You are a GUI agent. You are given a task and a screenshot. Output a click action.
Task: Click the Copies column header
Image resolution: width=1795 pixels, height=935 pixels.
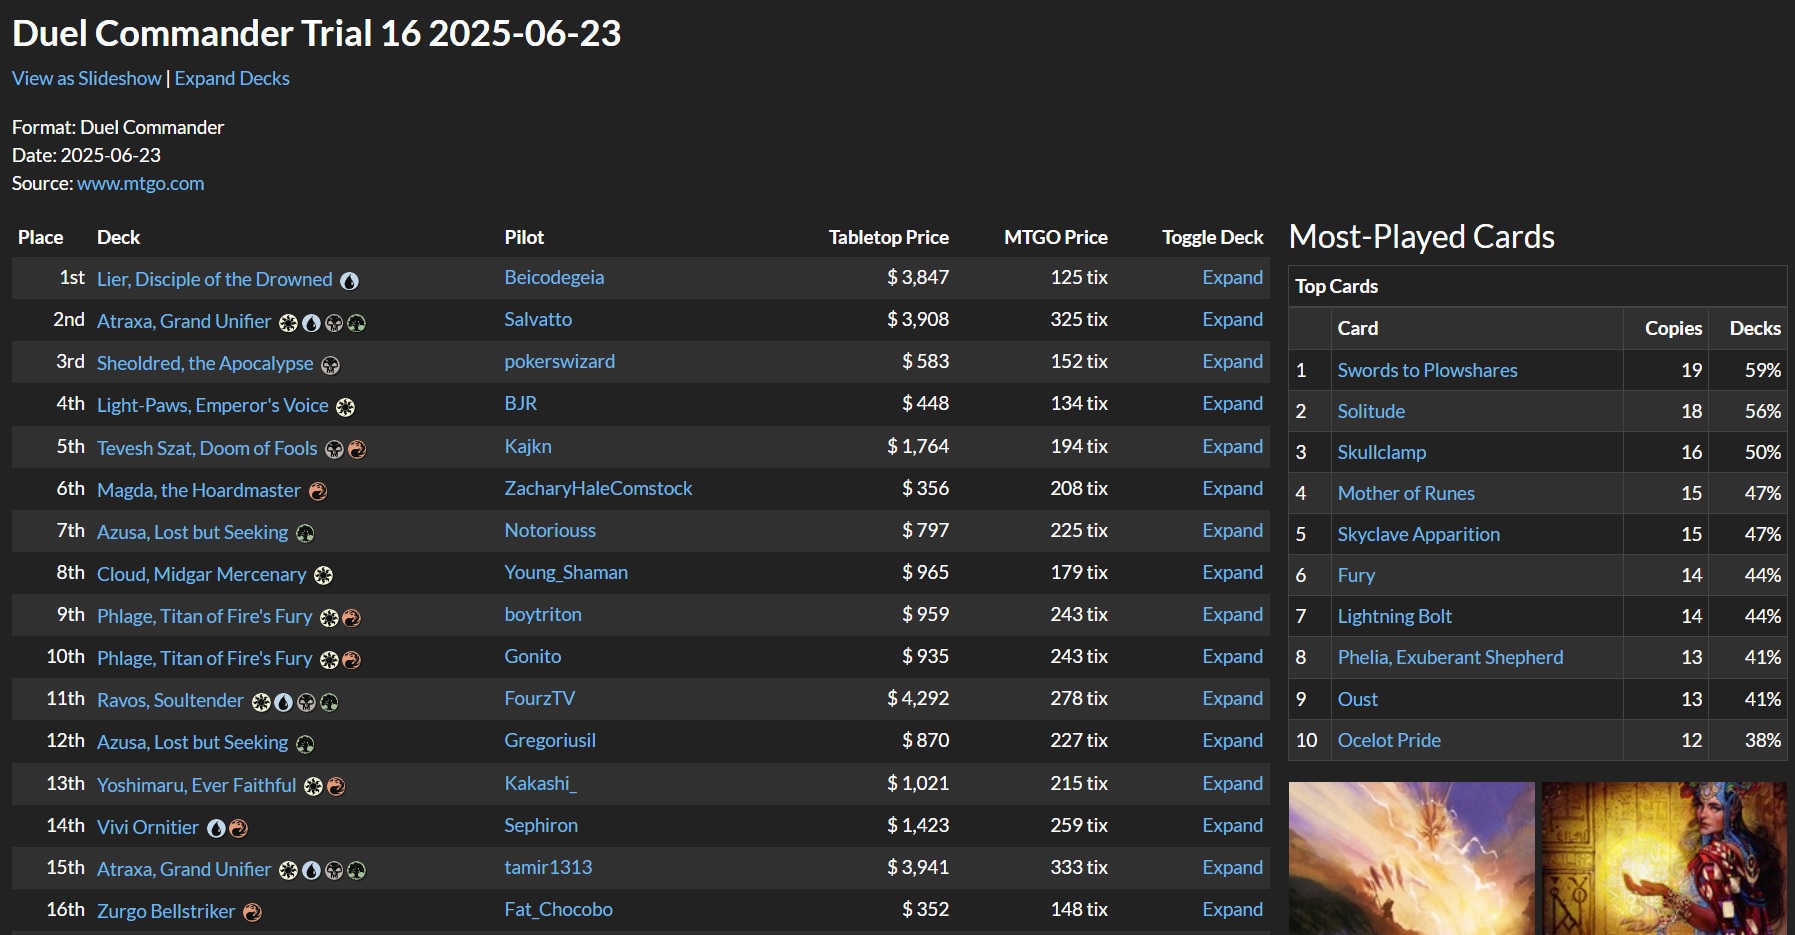click(1673, 328)
